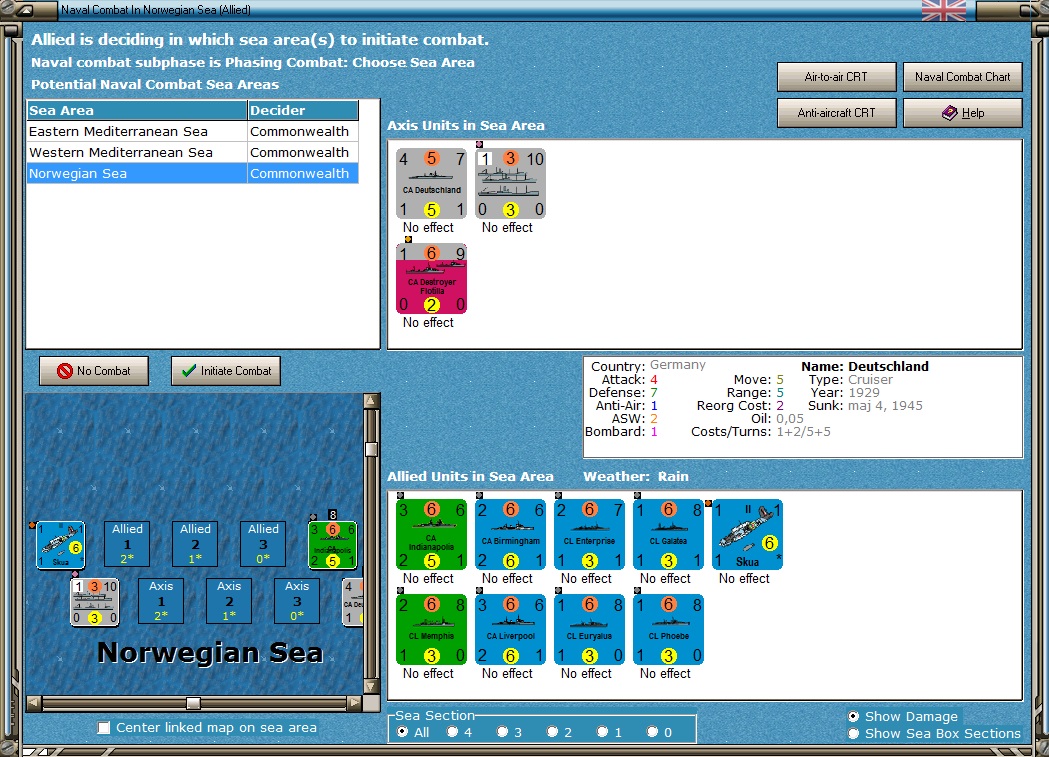1049x757 pixels.
Task: Select the Axis transport convoy counter
Action: click(x=510, y=184)
